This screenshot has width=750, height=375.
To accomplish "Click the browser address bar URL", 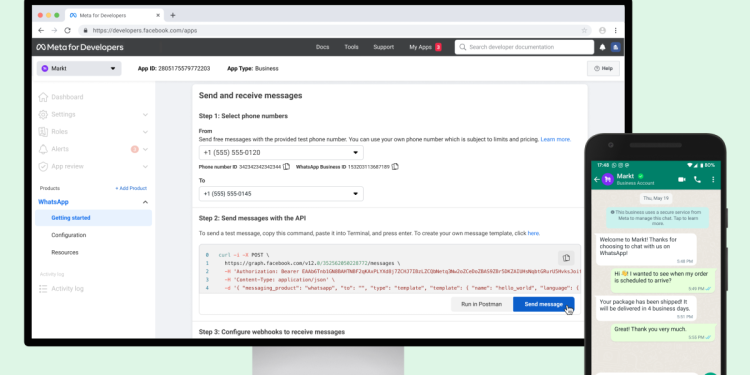I will tap(145, 30).
